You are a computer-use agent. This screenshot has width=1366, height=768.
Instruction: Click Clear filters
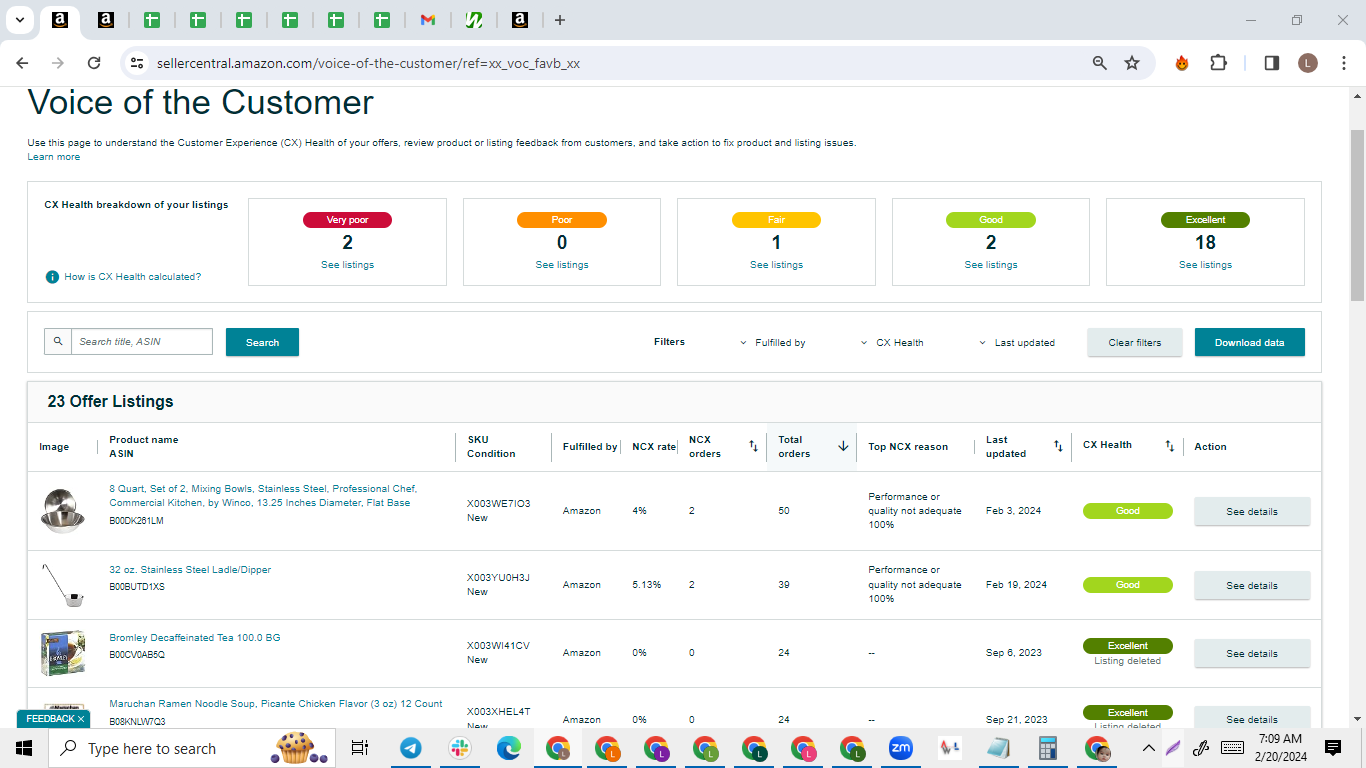tap(1135, 342)
